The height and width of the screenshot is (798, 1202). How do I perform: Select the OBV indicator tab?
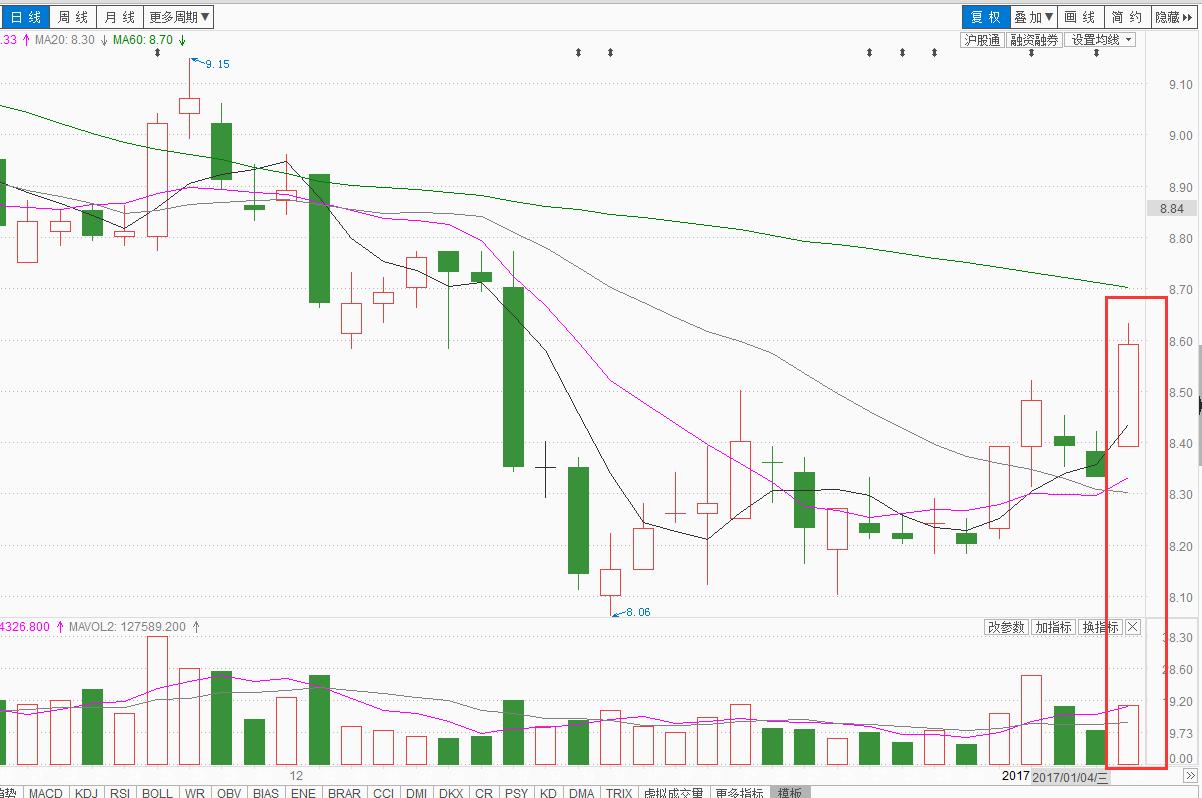point(229,792)
